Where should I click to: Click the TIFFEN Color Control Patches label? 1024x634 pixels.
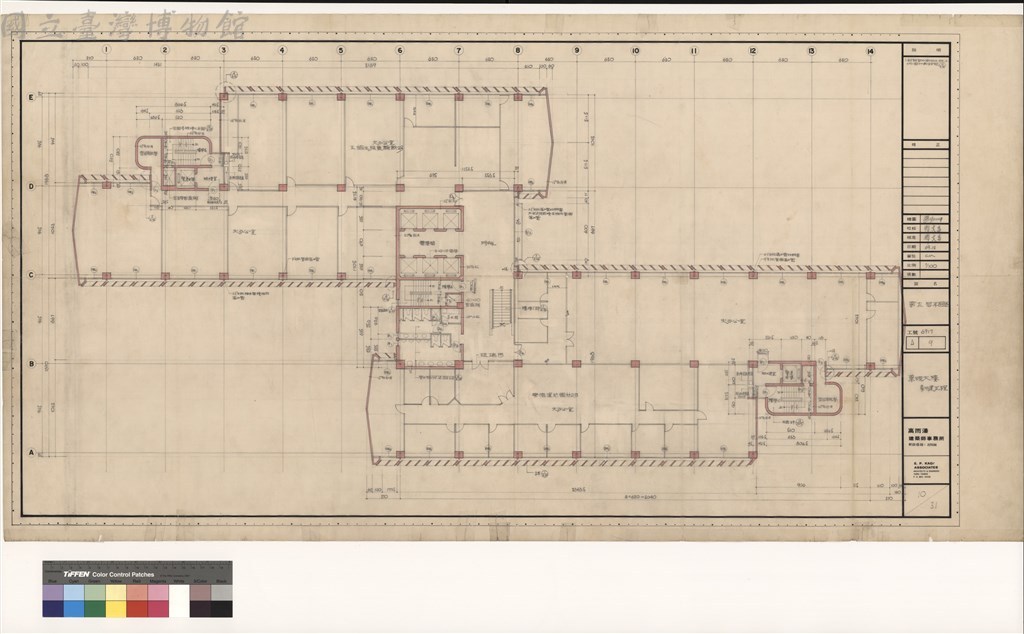tap(108, 575)
